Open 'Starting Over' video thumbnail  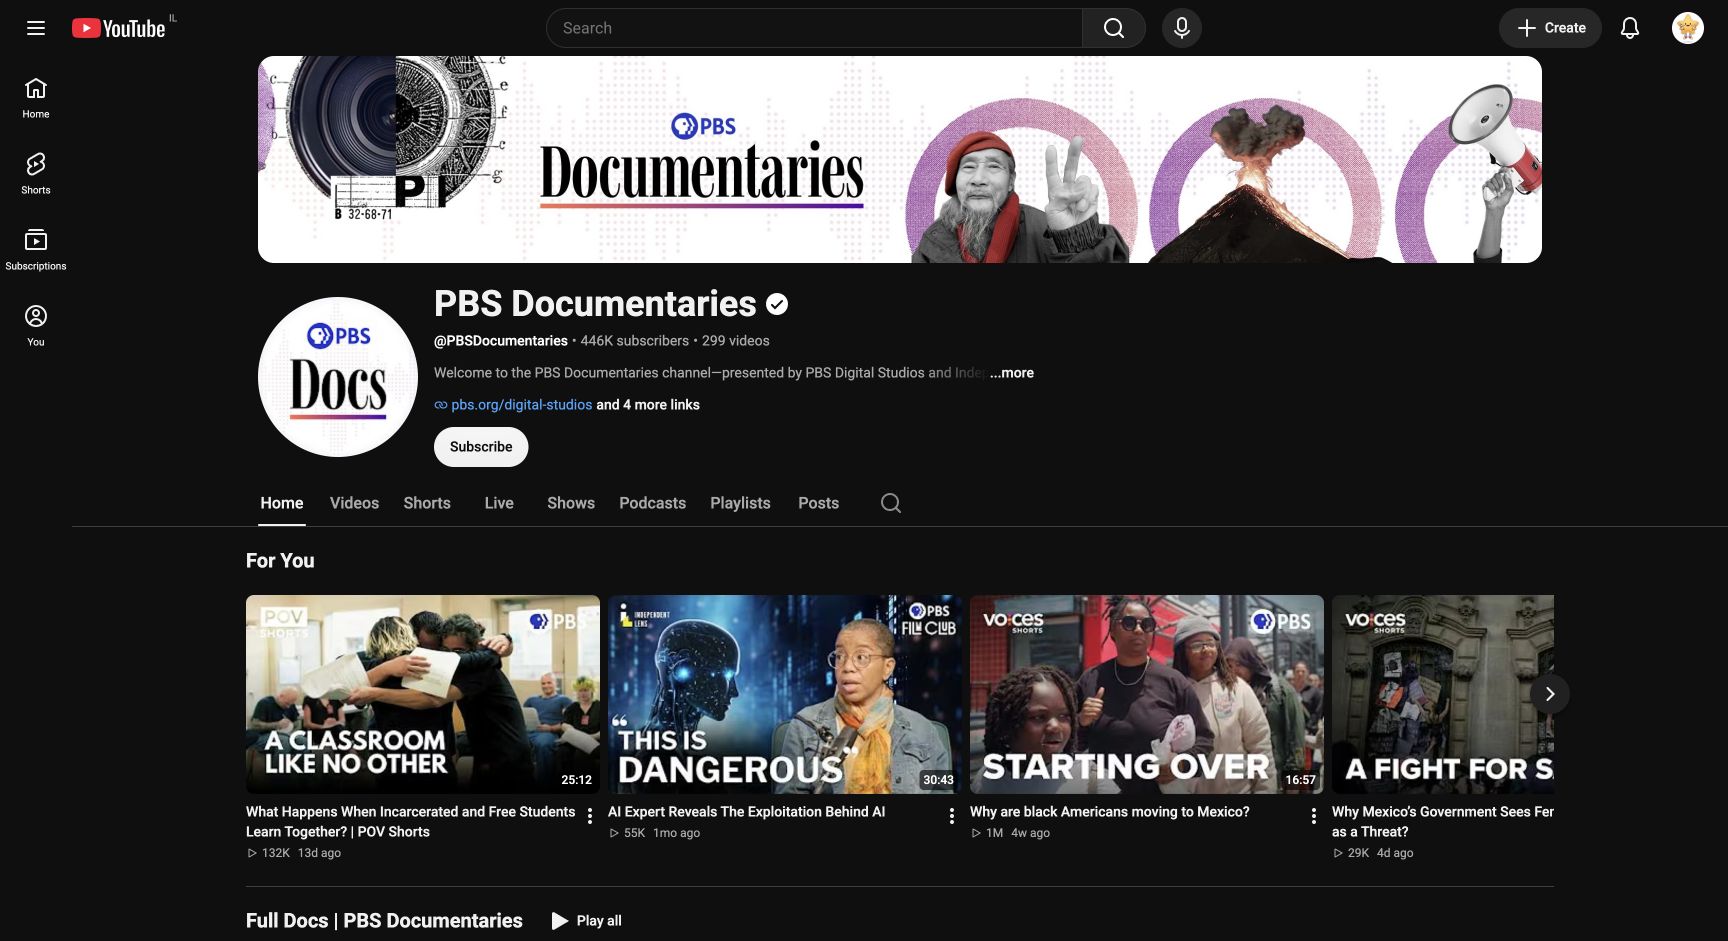pos(1147,694)
